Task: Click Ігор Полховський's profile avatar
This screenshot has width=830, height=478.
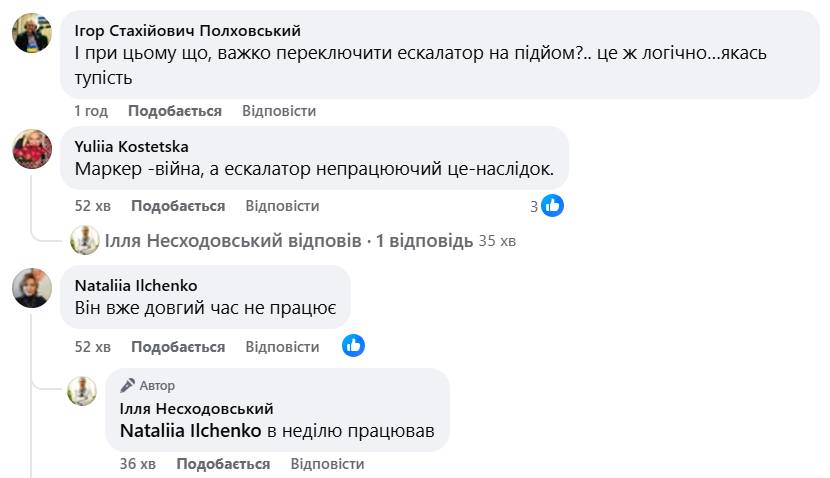Action: (x=32, y=34)
